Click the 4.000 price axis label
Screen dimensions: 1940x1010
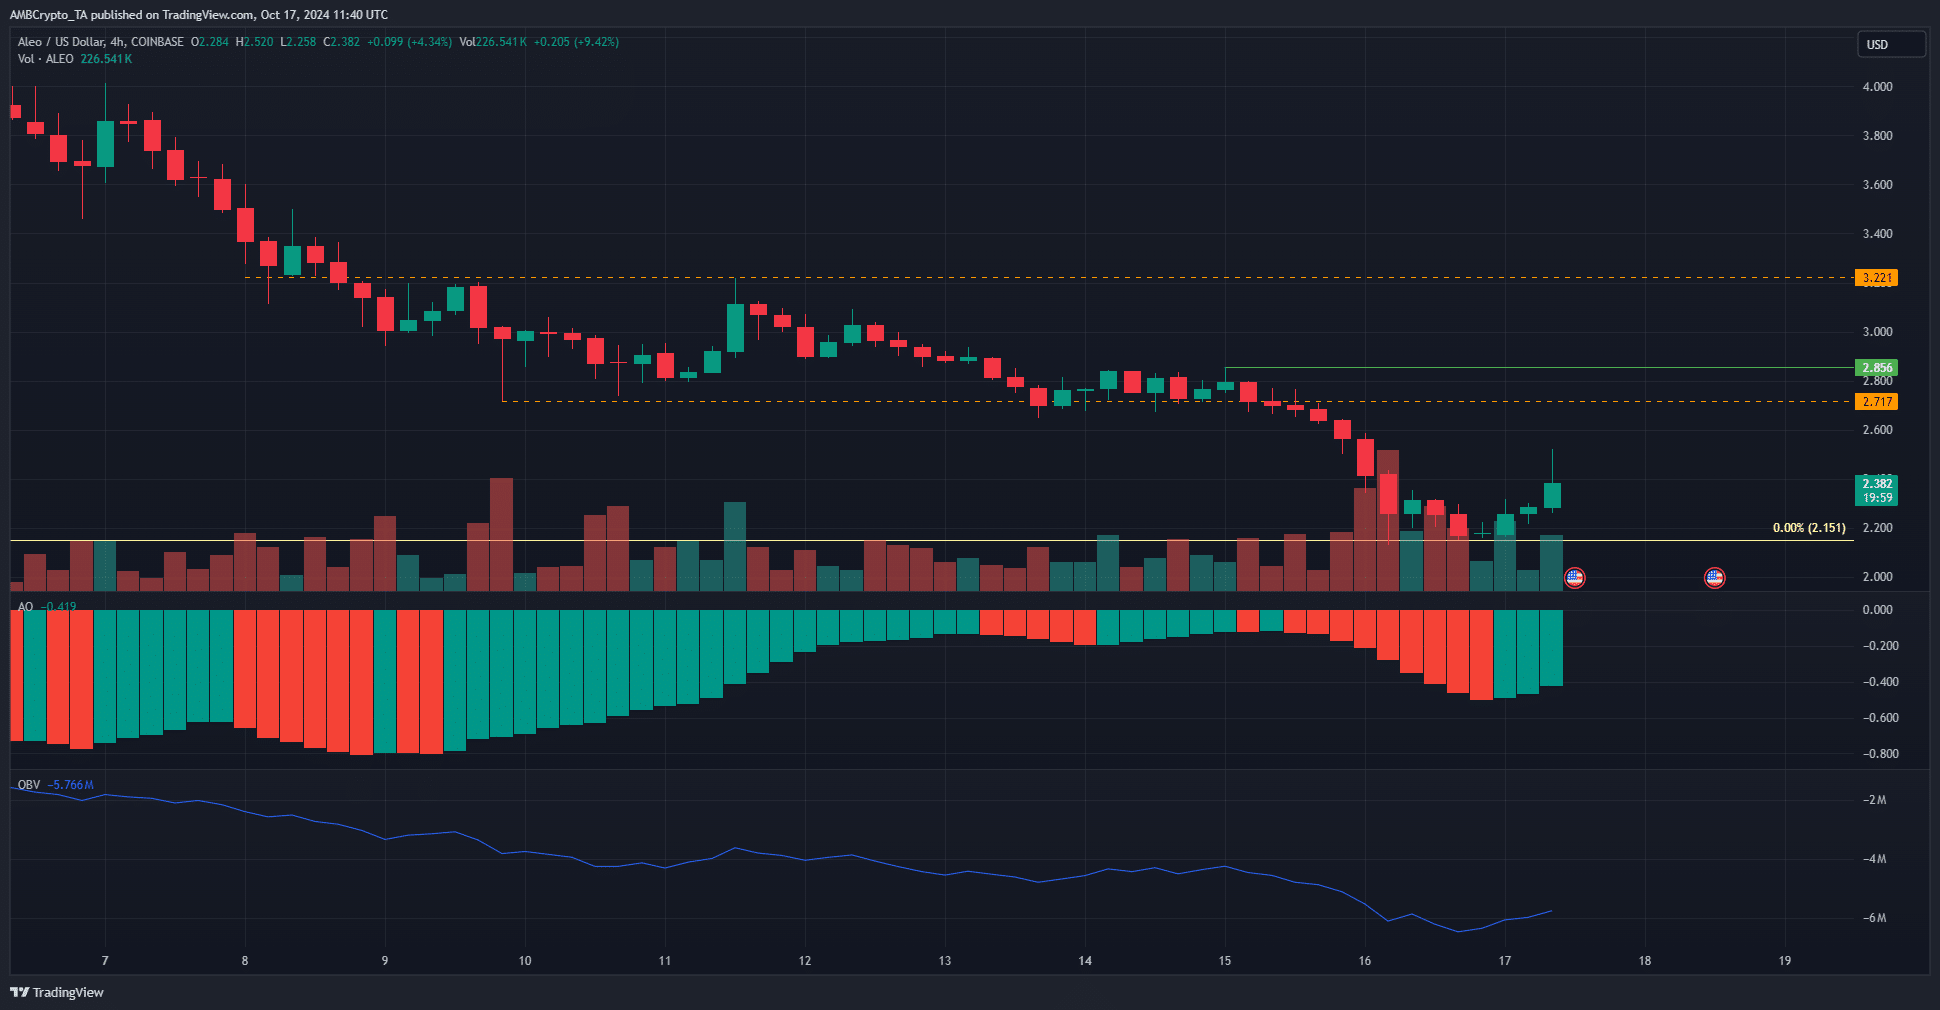(x=1877, y=87)
